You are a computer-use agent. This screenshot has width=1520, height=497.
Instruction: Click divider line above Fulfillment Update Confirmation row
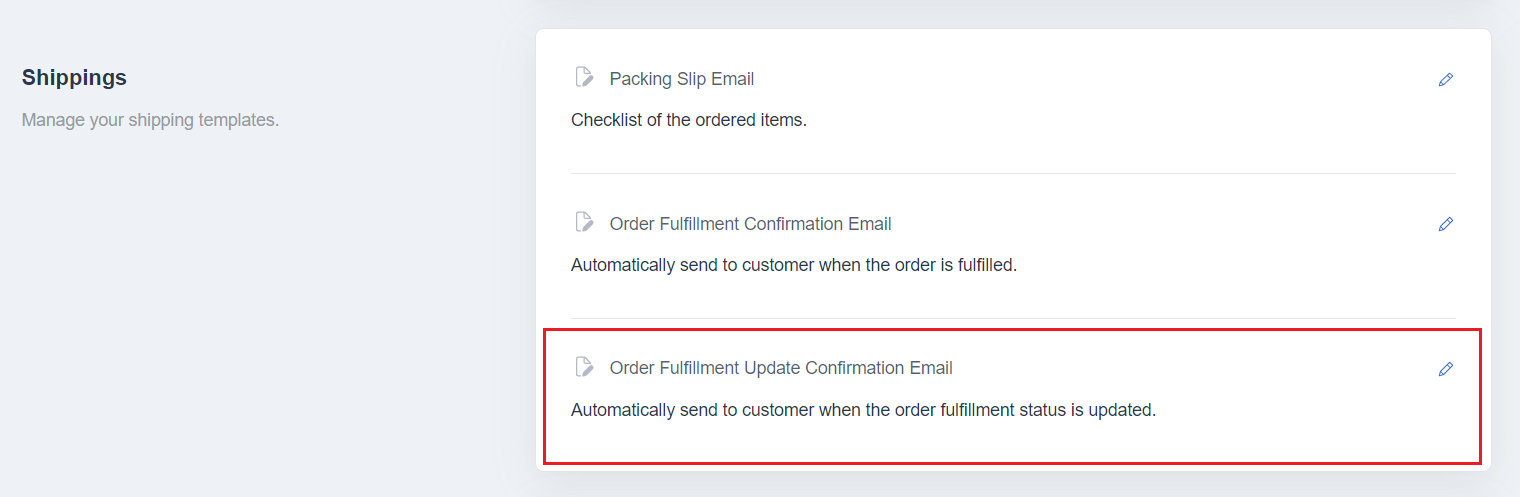[1013, 319]
